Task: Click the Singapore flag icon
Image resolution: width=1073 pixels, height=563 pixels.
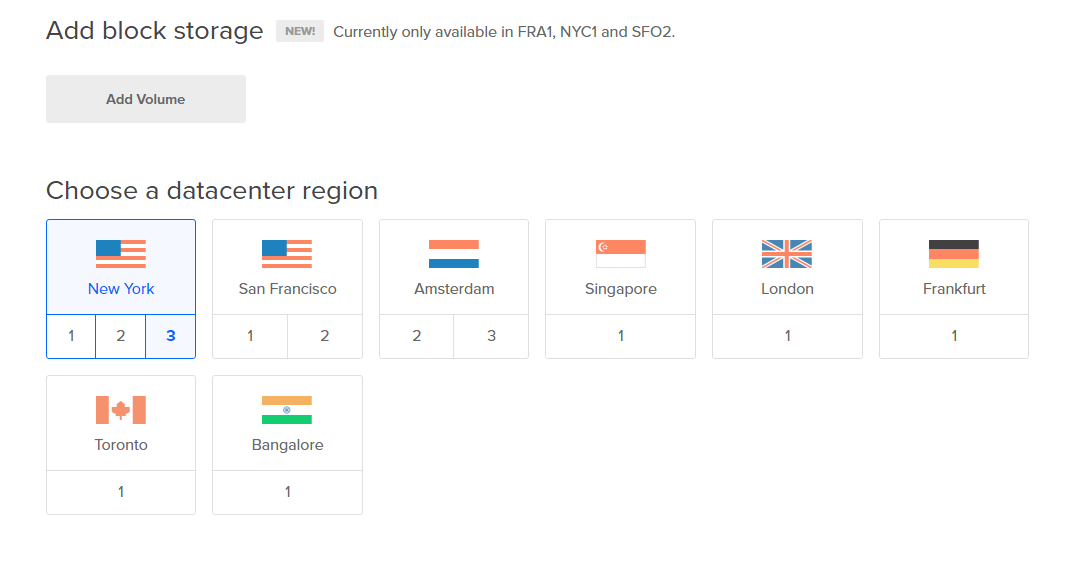Action: (x=620, y=254)
